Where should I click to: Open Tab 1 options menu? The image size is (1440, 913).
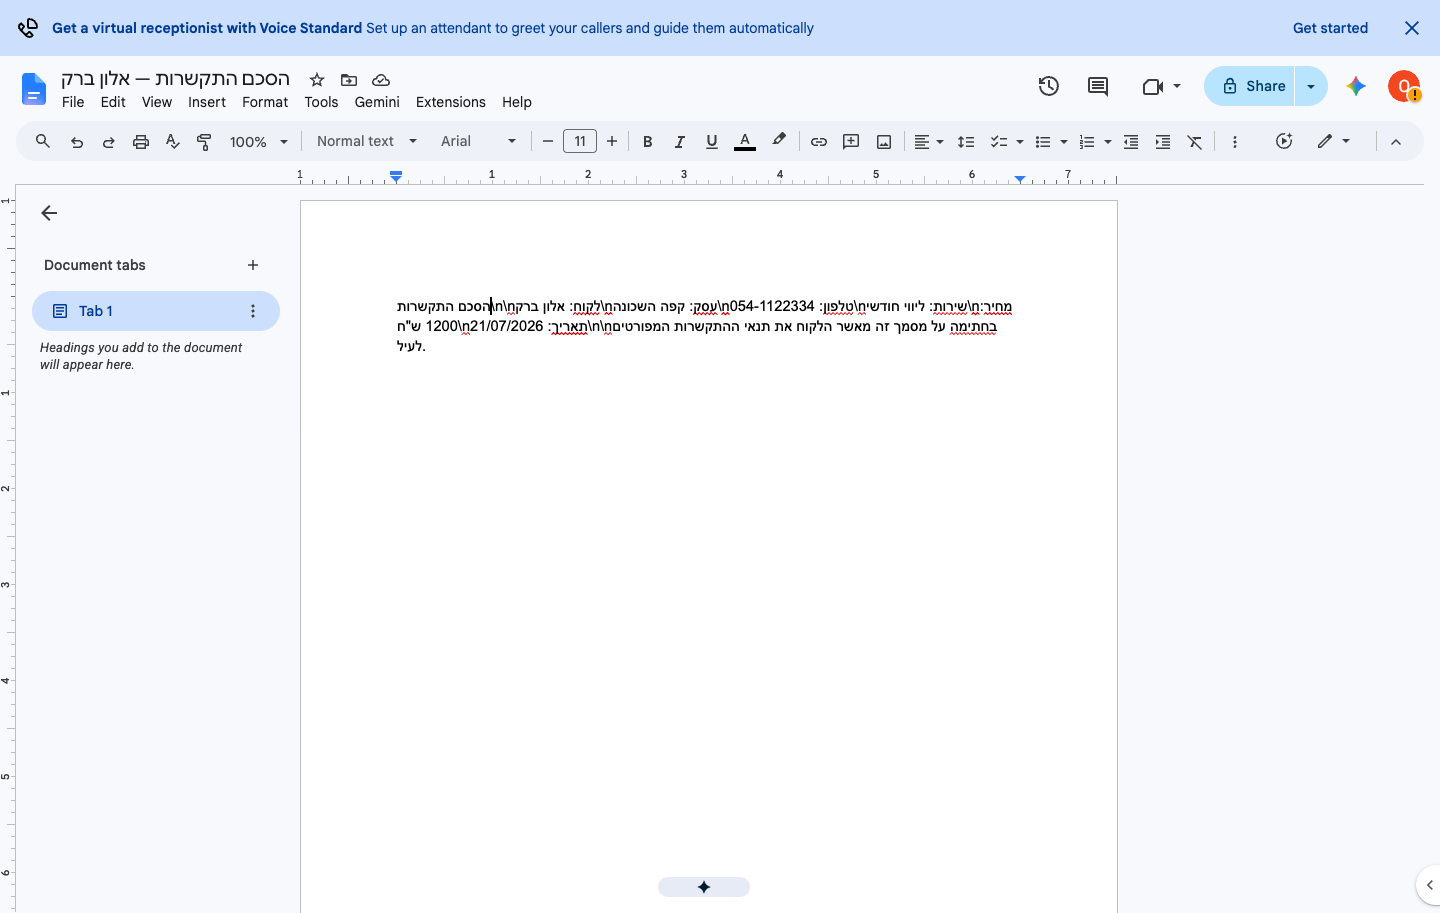[x=253, y=311]
